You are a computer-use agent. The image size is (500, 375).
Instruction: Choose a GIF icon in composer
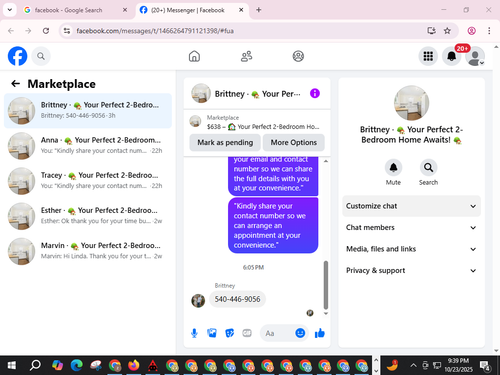(247, 333)
